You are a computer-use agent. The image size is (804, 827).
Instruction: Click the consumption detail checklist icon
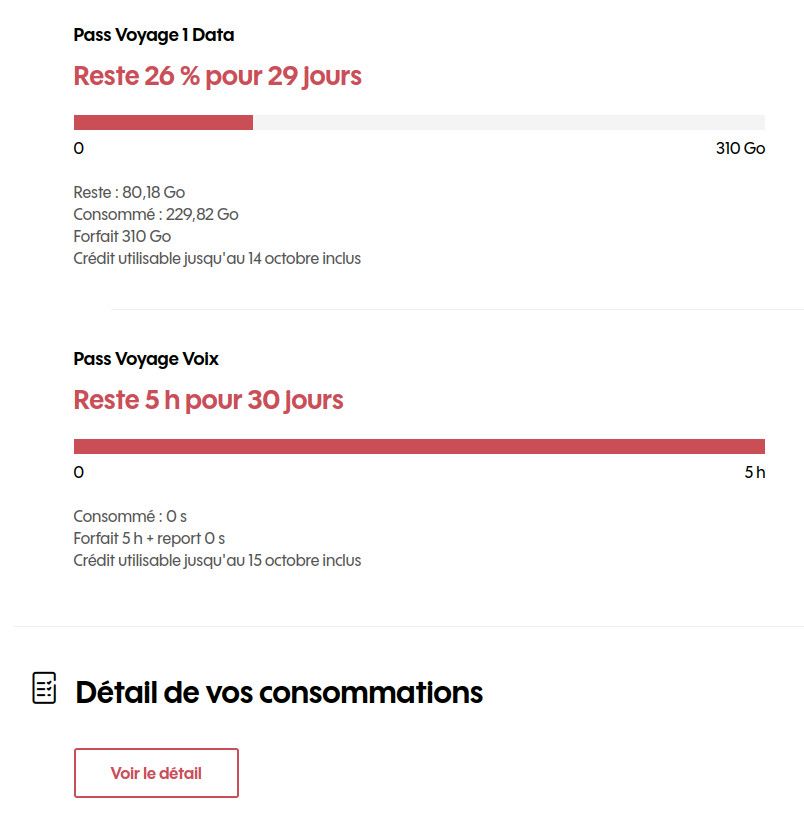44,688
